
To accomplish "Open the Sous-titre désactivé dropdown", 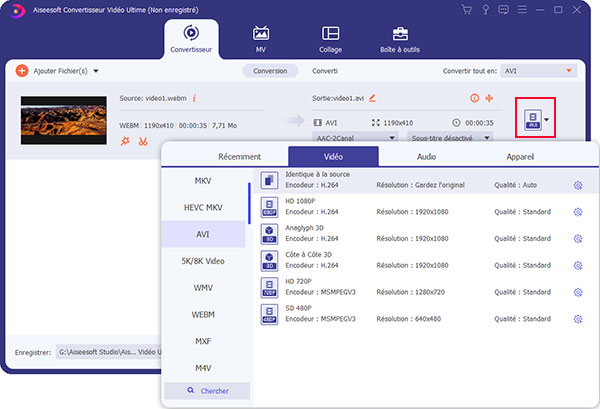I will coord(451,138).
